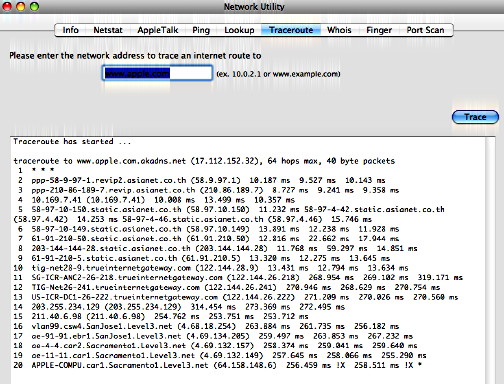Click hop 16 vlan99.csw4.SanJose1.Level3.net line
Viewport: 504px width, 384px height.
206,326
